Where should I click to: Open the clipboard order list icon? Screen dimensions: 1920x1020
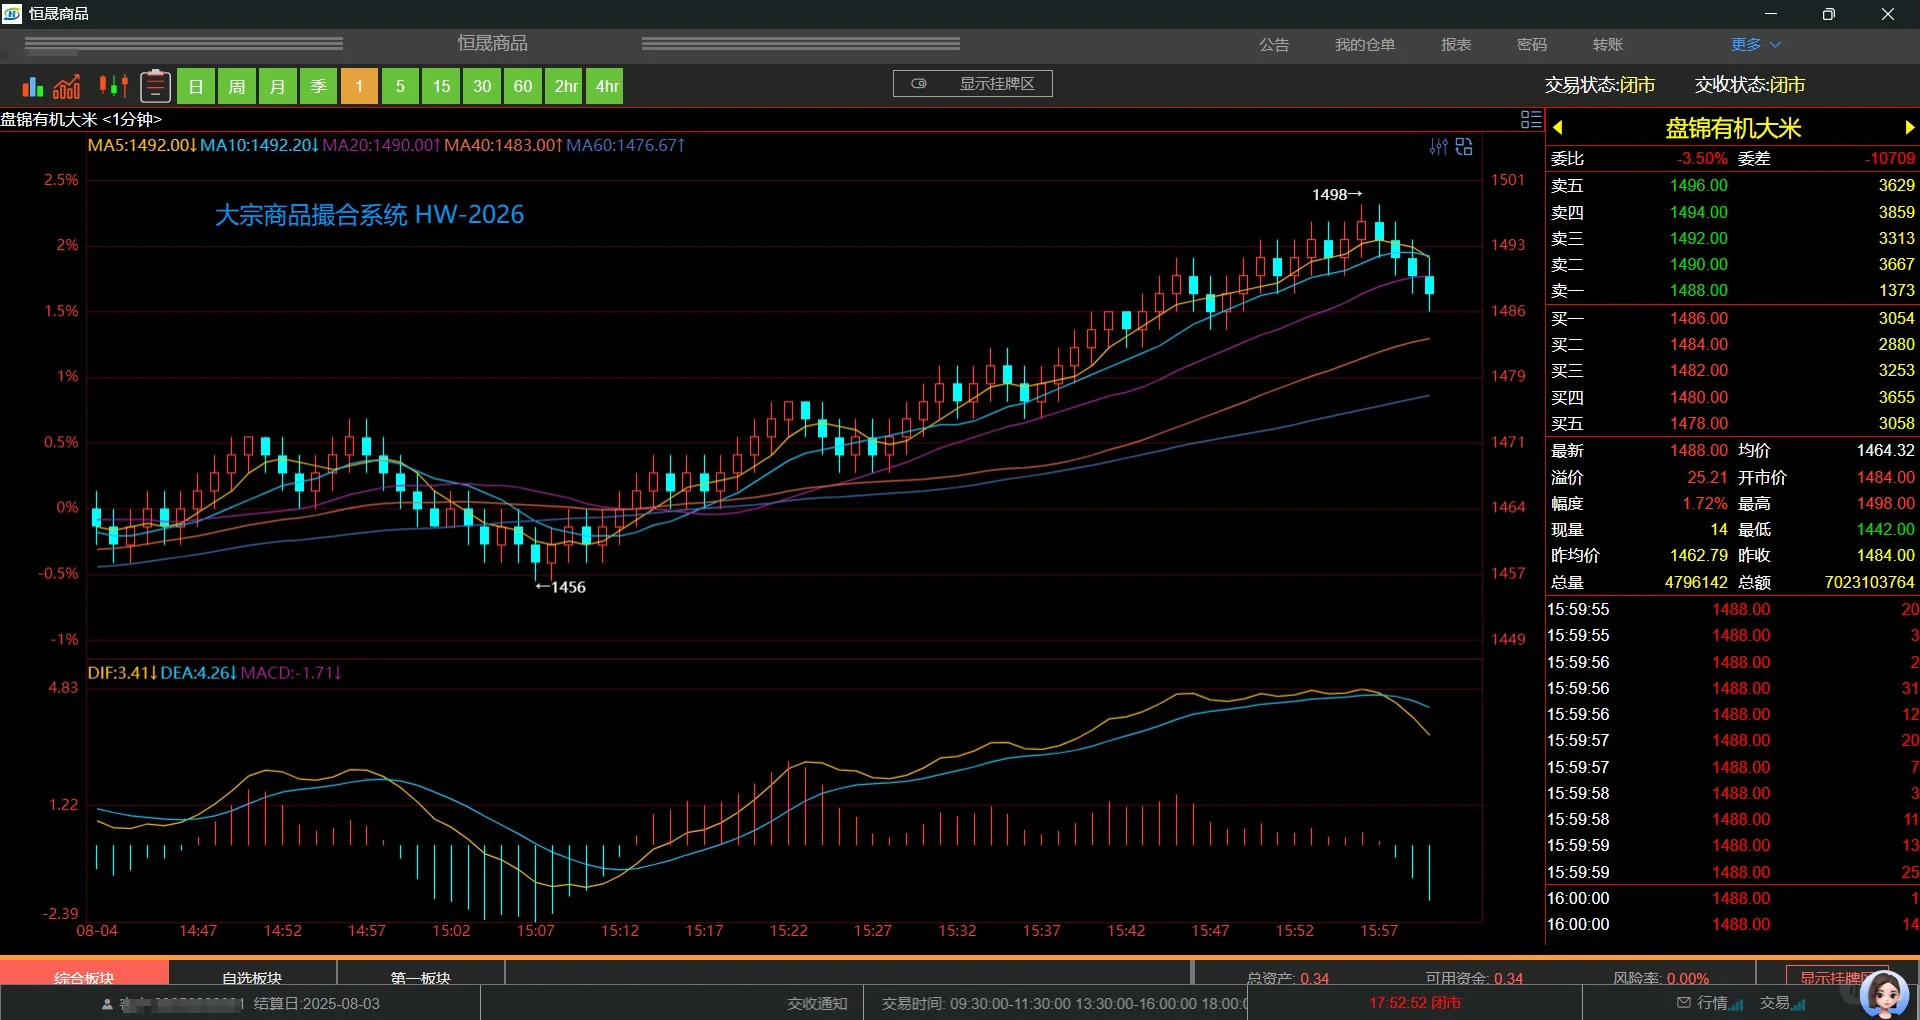155,86
